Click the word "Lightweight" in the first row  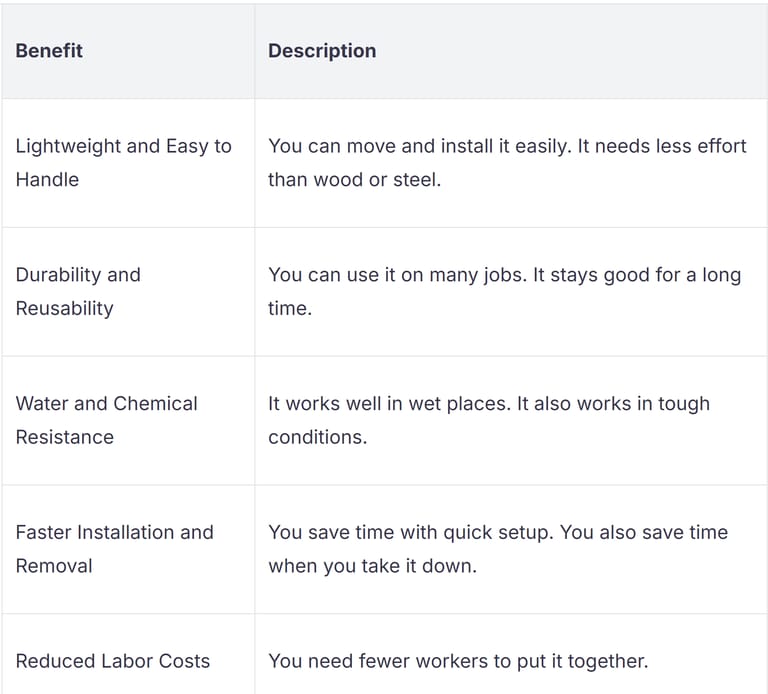coord(68,146)
